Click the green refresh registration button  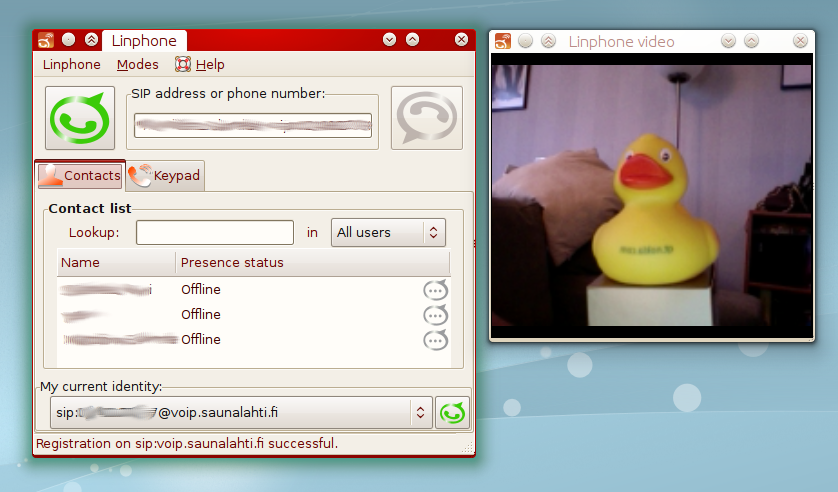point(453,412)
